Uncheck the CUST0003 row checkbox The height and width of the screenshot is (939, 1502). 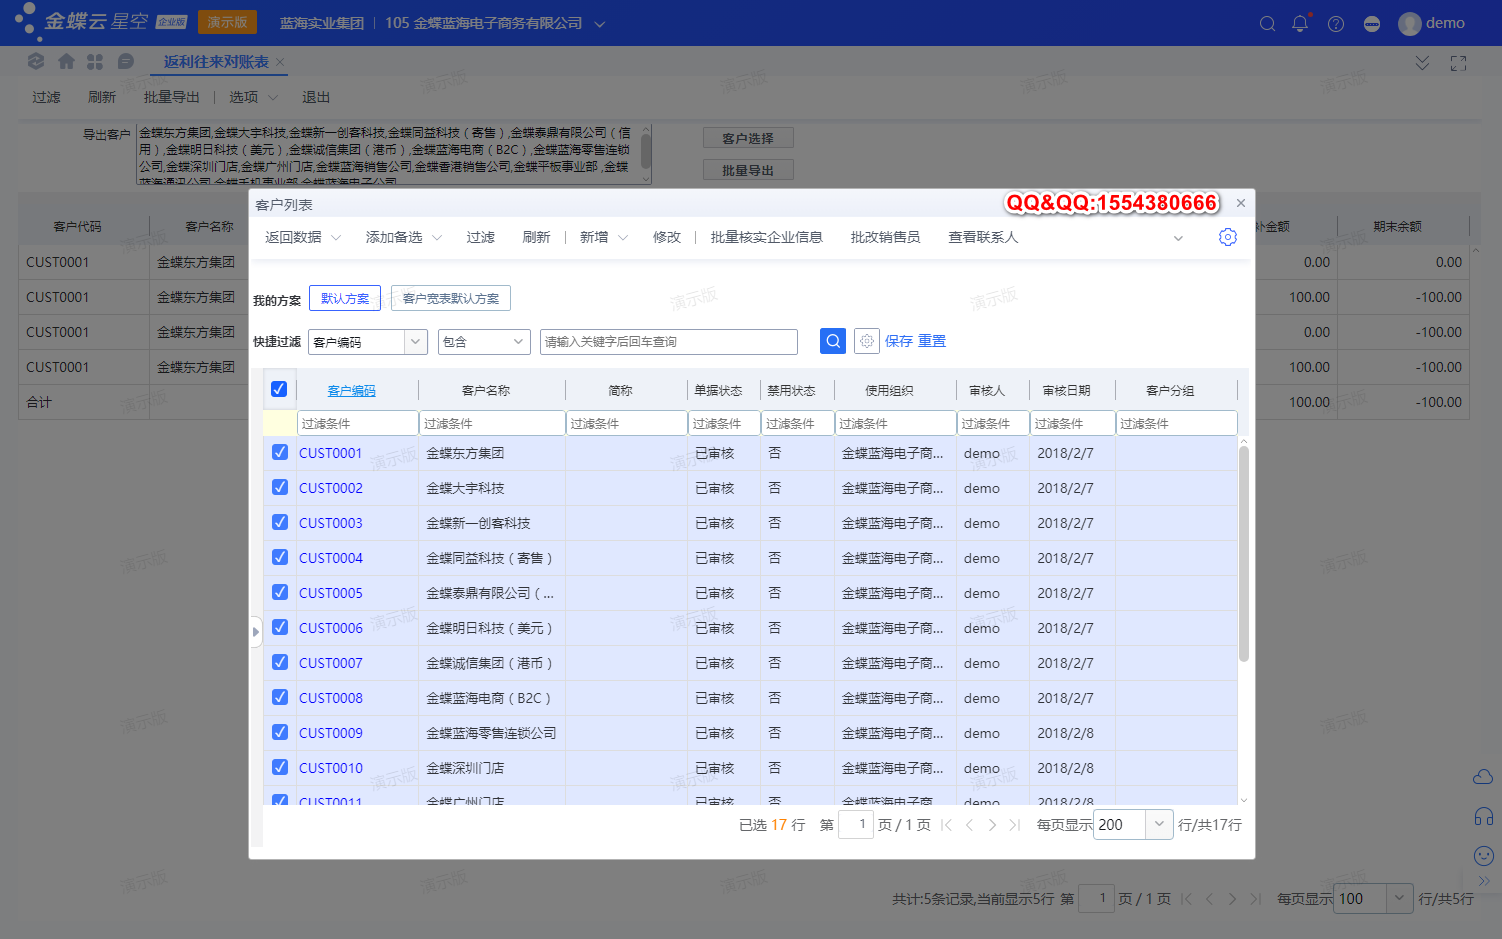[280, 522]
